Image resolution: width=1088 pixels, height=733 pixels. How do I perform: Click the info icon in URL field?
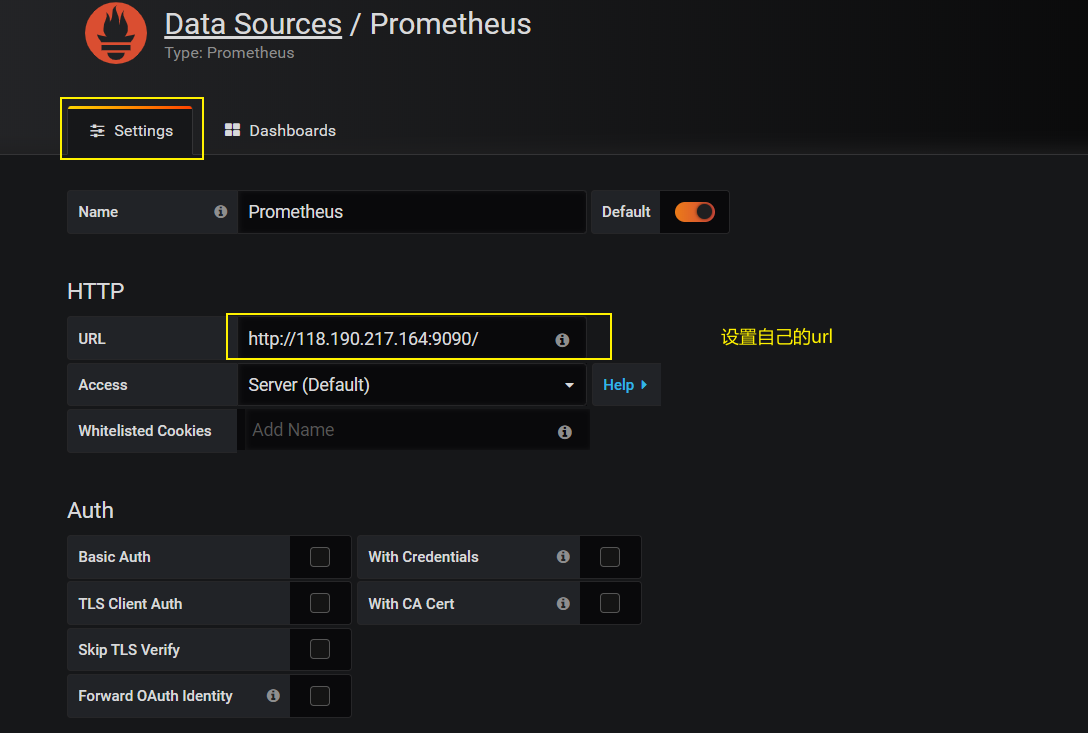562,340
